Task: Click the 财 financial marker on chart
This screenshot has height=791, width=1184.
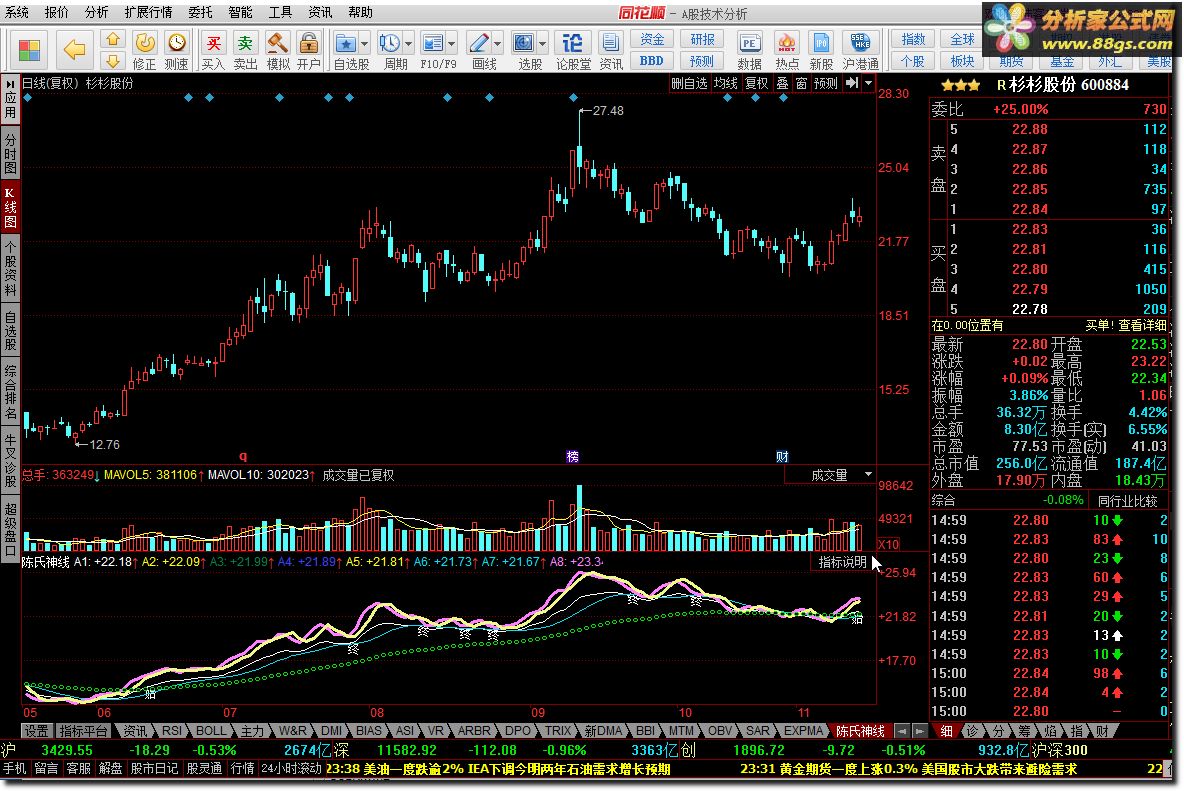Action: [x=782, y=456]
